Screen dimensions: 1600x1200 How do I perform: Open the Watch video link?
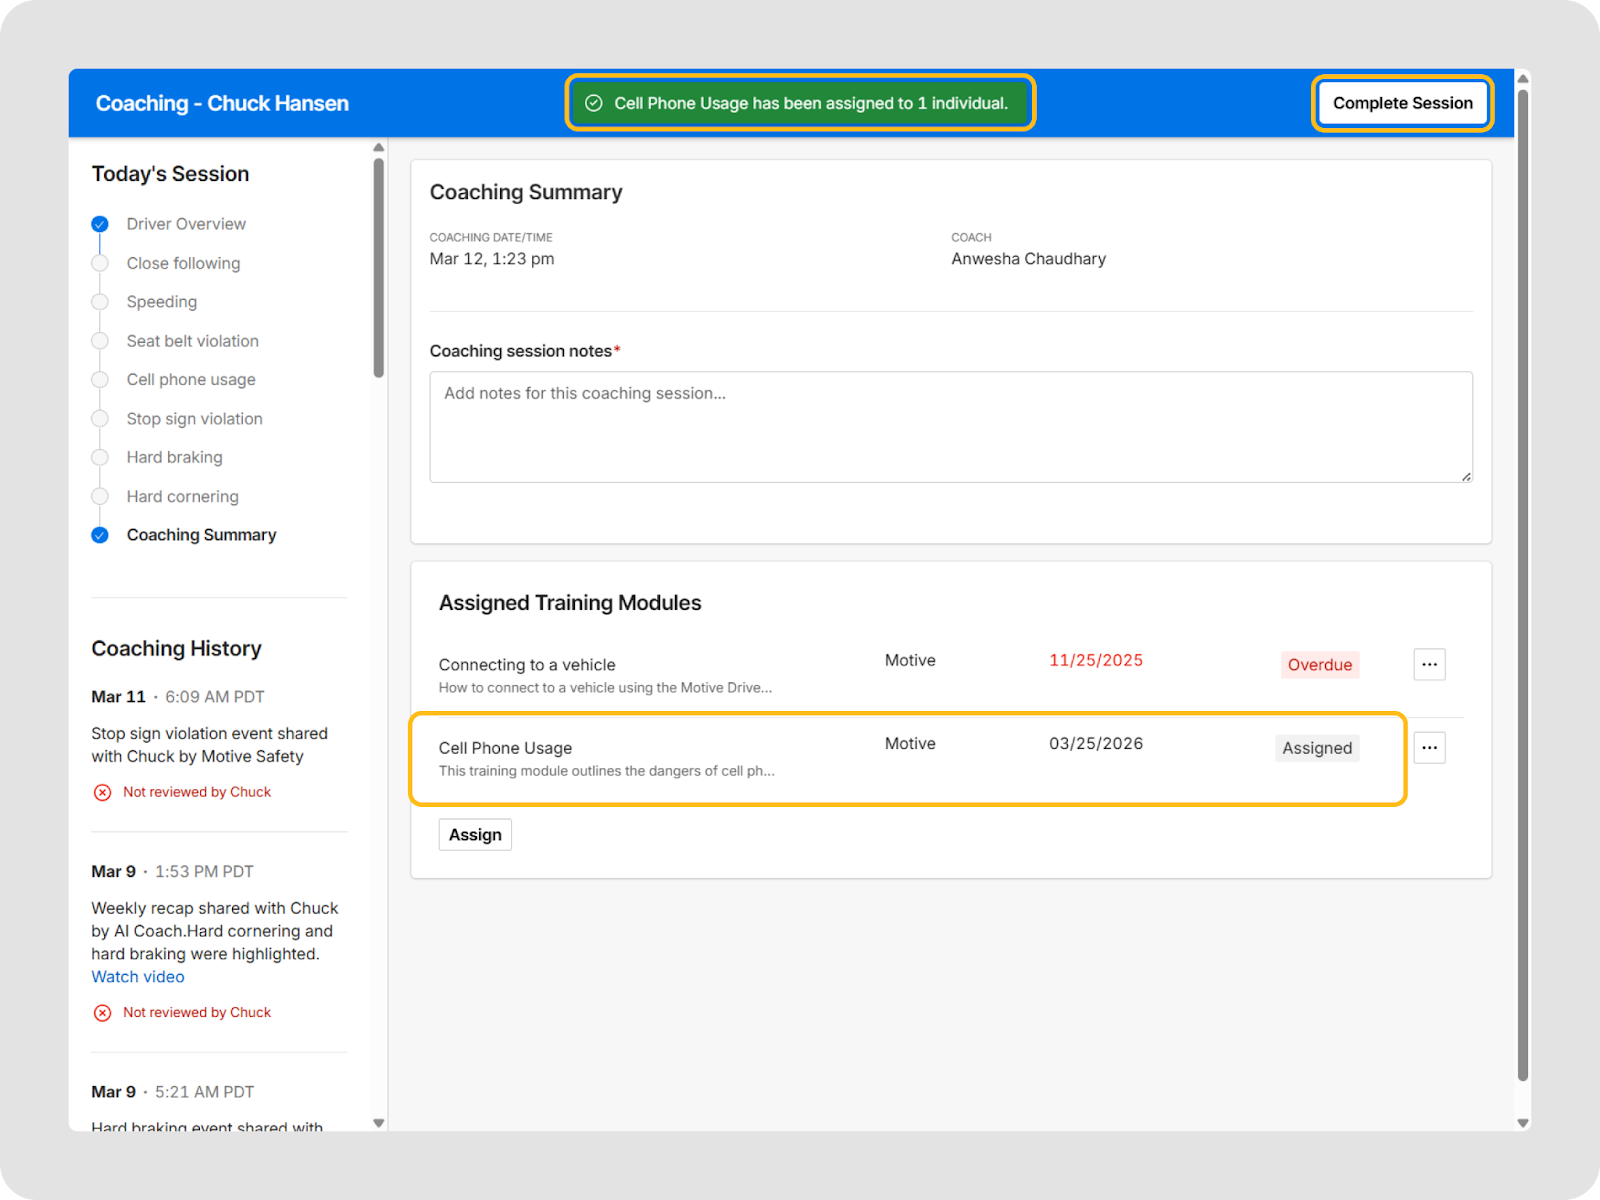click(138, 977)
